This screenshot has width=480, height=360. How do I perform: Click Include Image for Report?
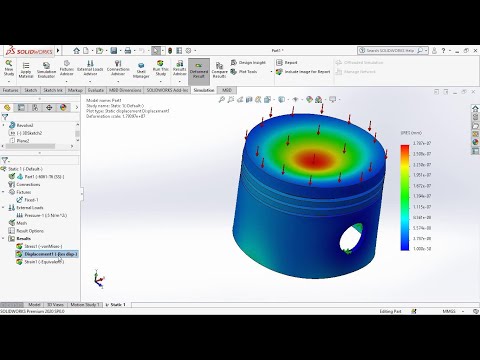pyautogui.click(x=303, y=71)
